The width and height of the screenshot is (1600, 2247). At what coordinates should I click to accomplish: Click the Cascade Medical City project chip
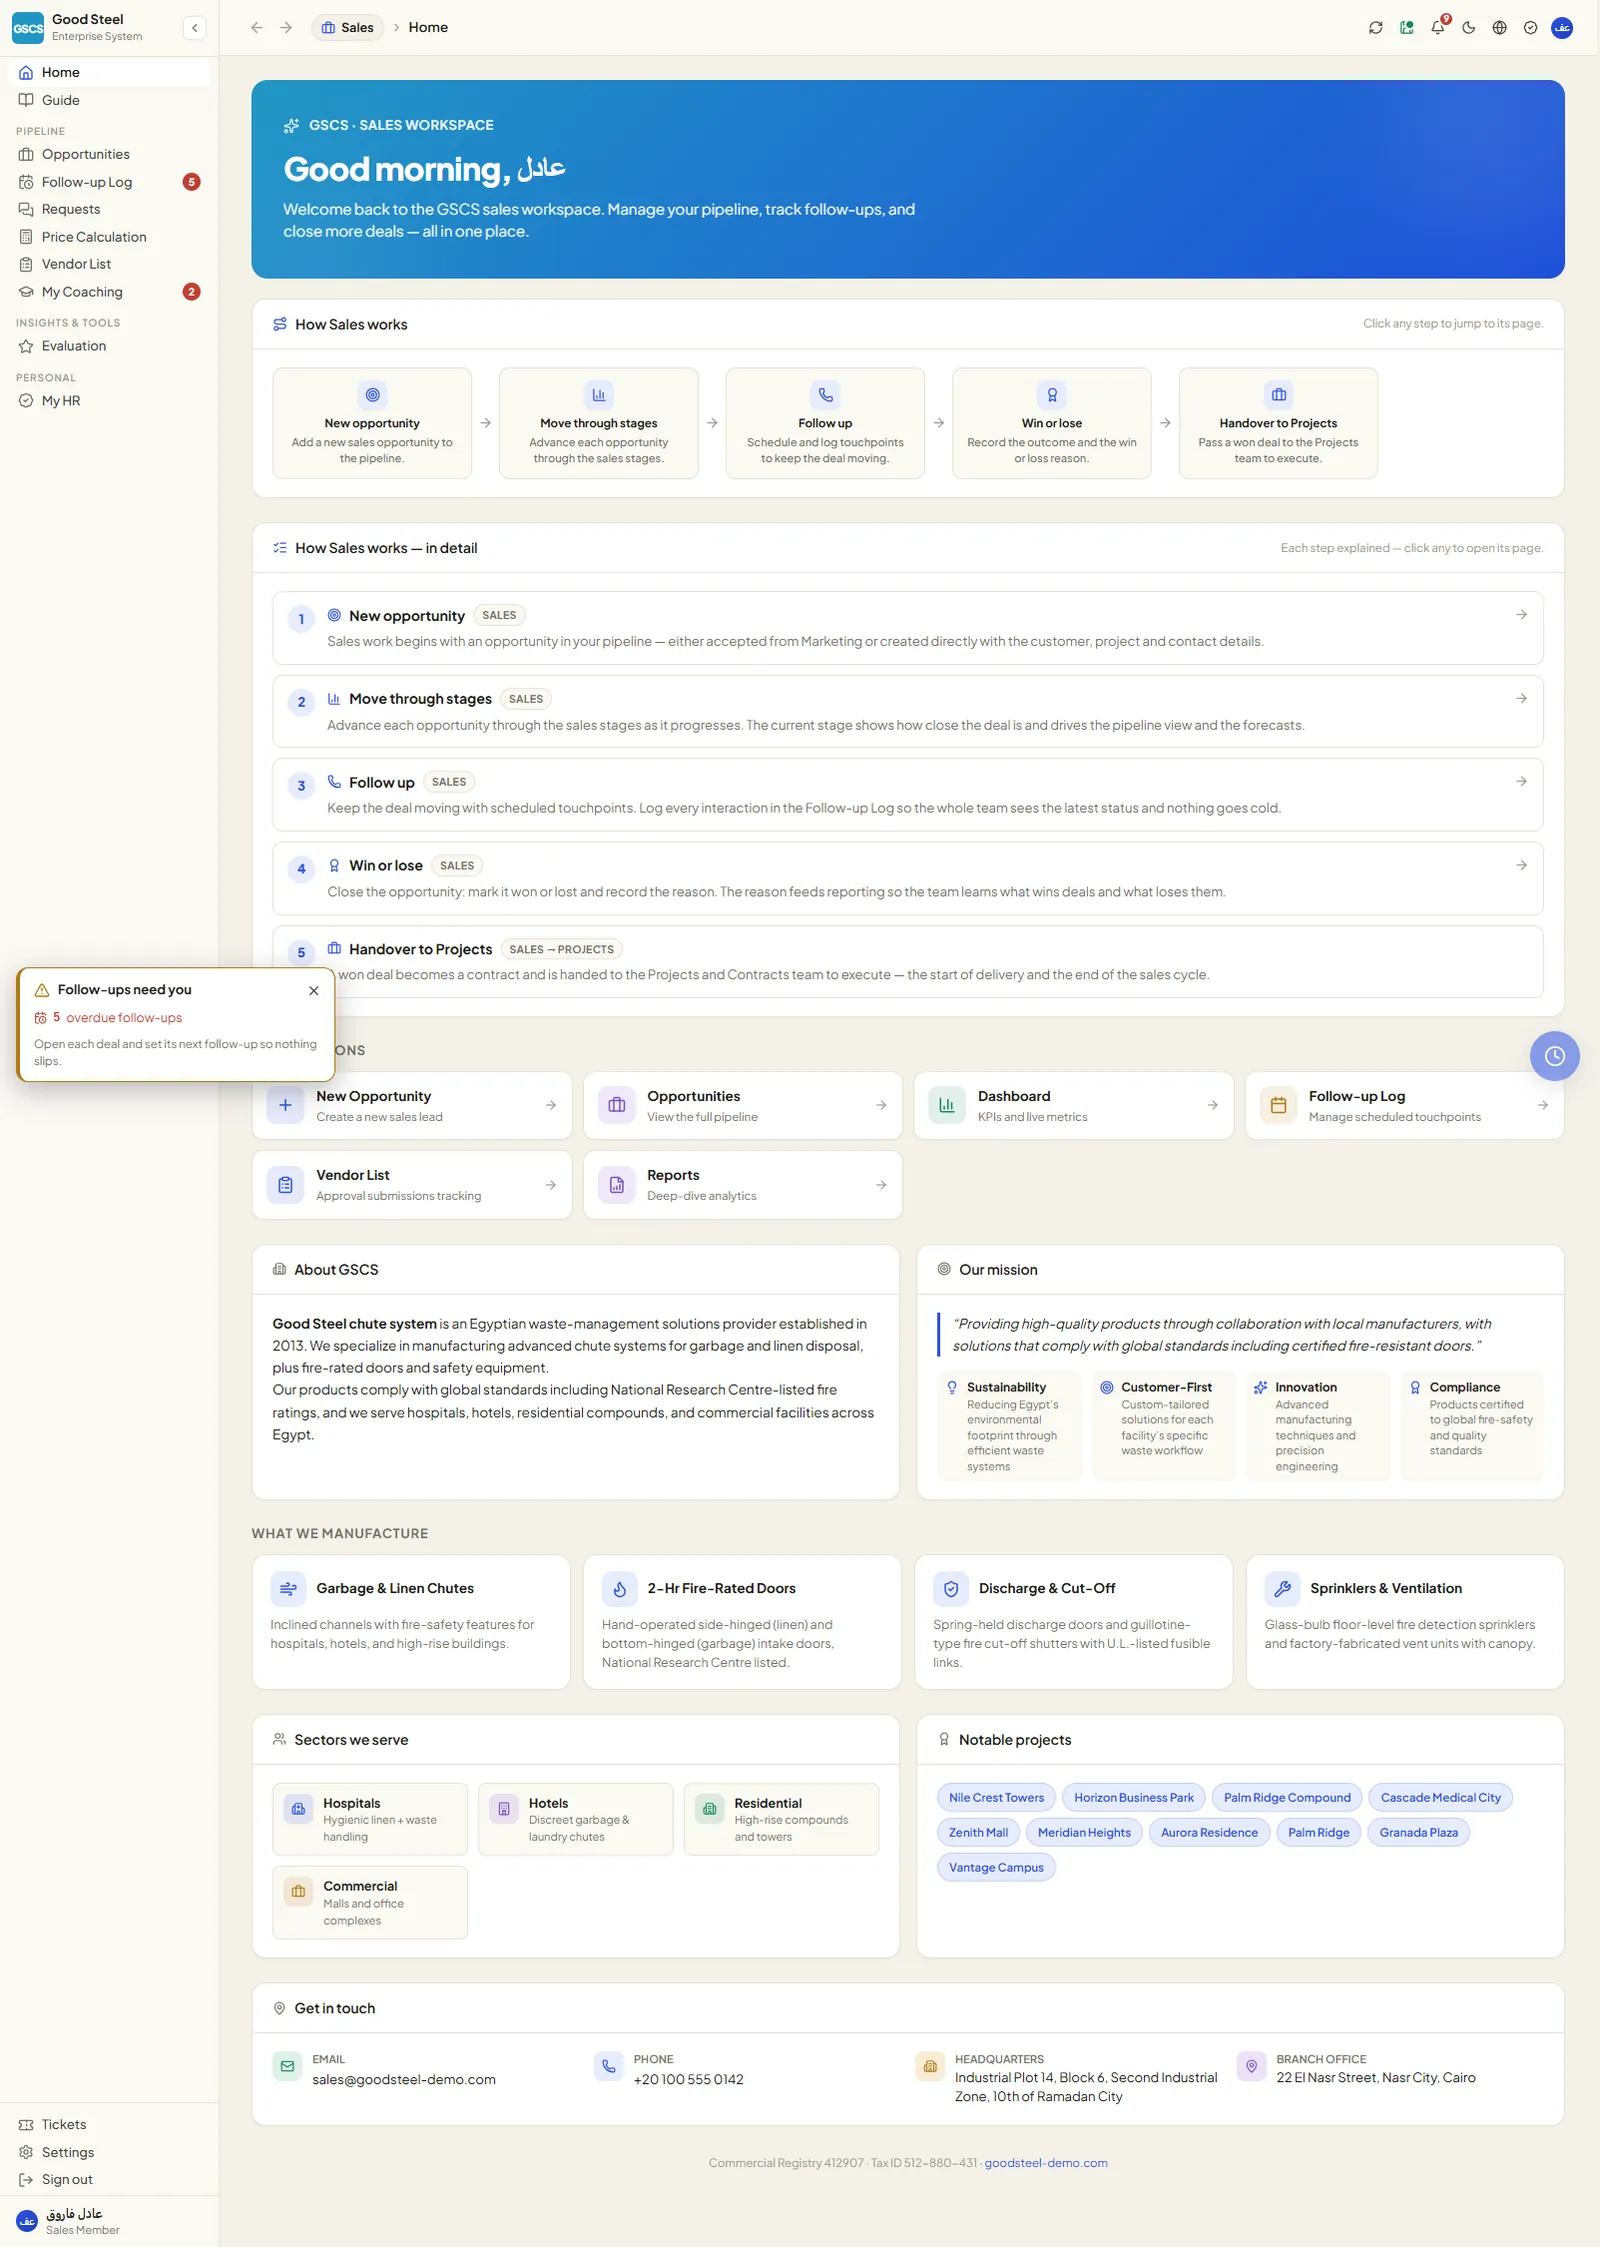tap(1440, 1797)
